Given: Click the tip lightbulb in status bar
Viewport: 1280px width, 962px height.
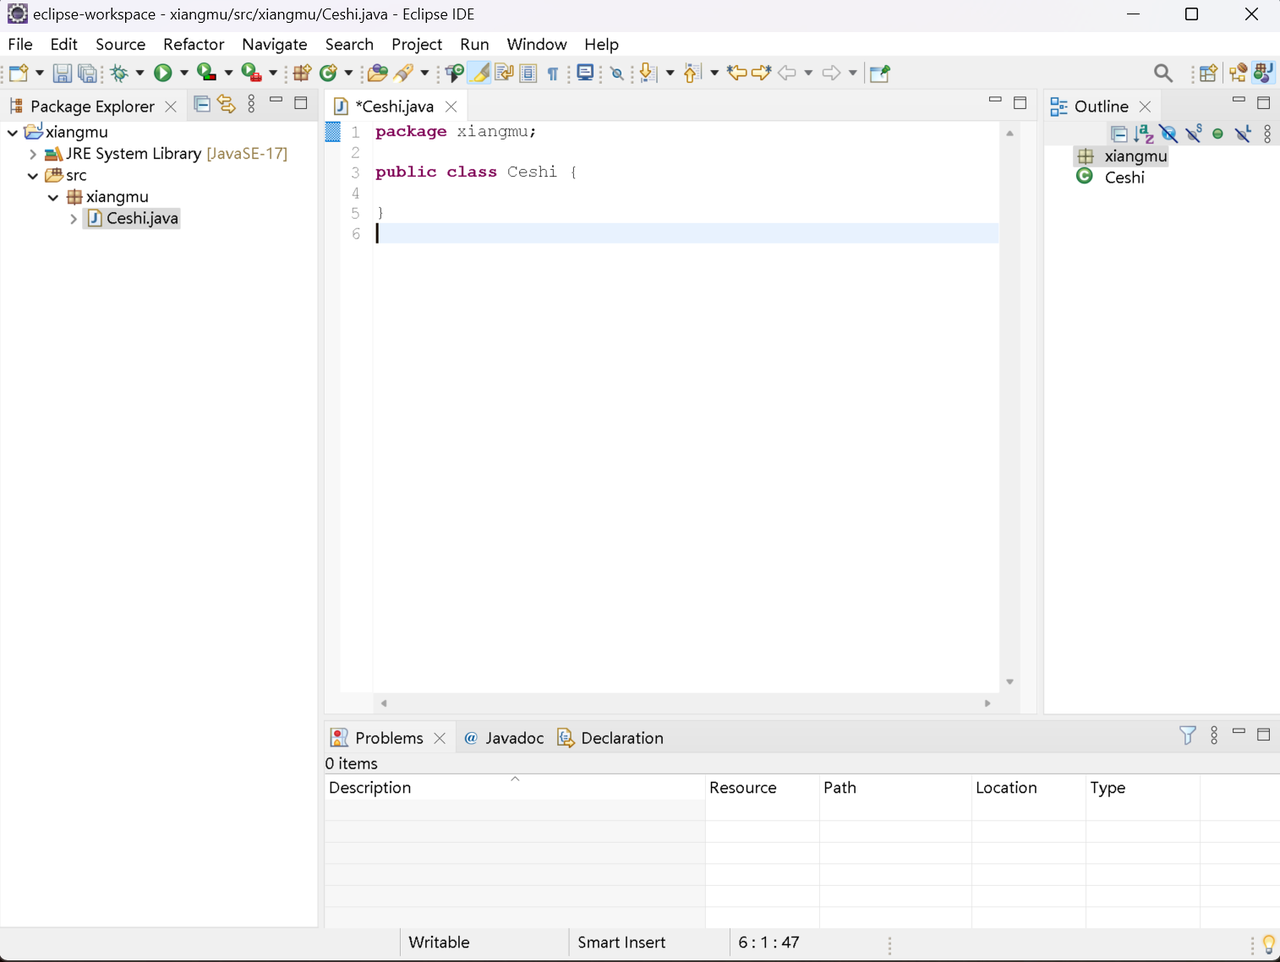Looking at the screenshot, I should (x=1269, y=944).
